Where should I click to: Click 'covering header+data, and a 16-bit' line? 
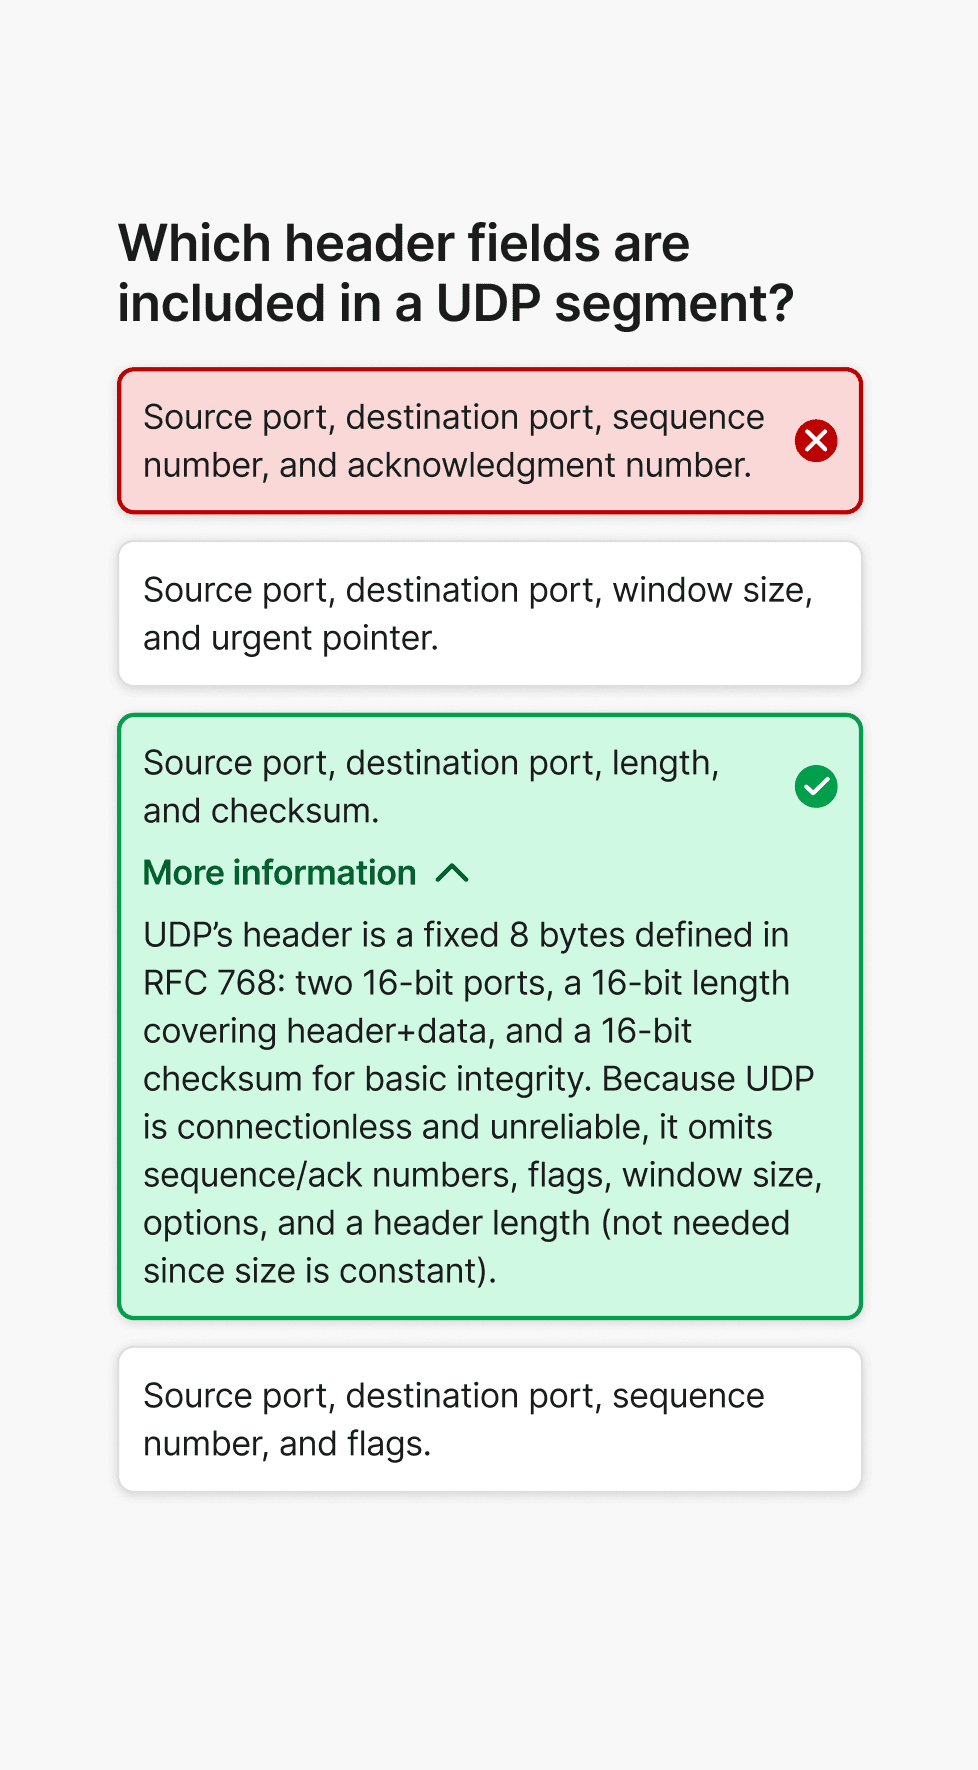pos(418,1031)
